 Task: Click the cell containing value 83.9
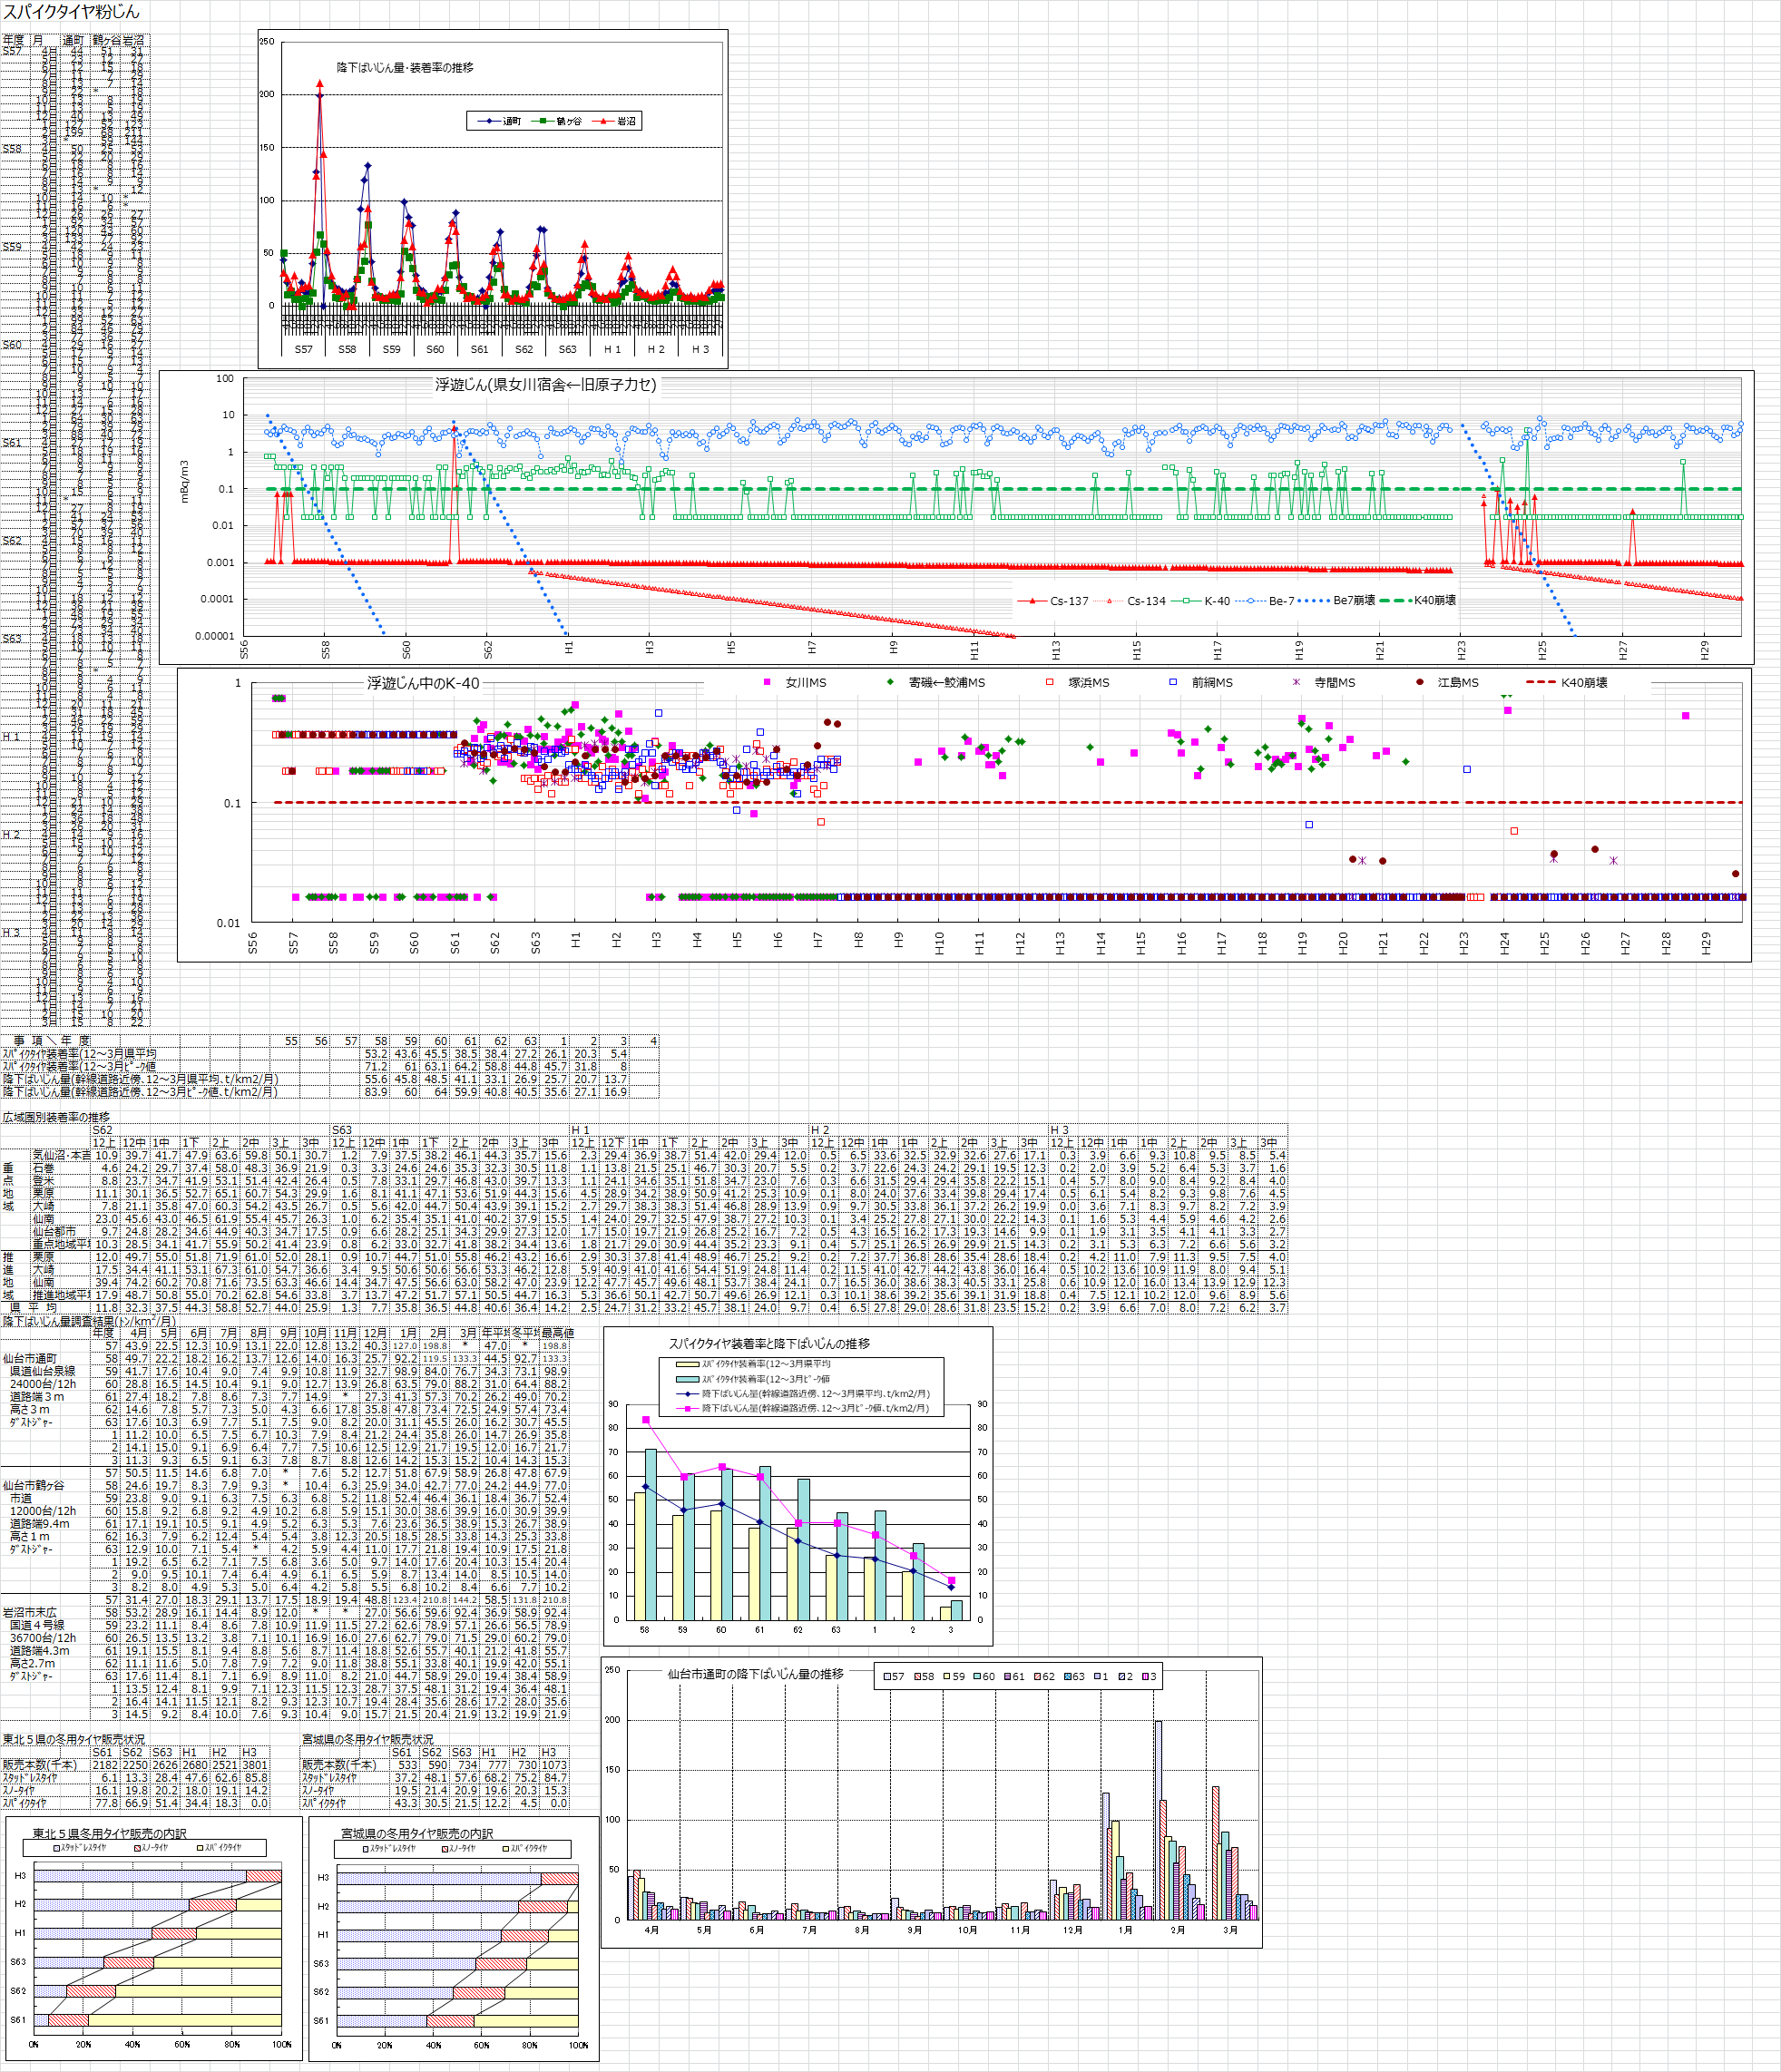point(375,1092)
